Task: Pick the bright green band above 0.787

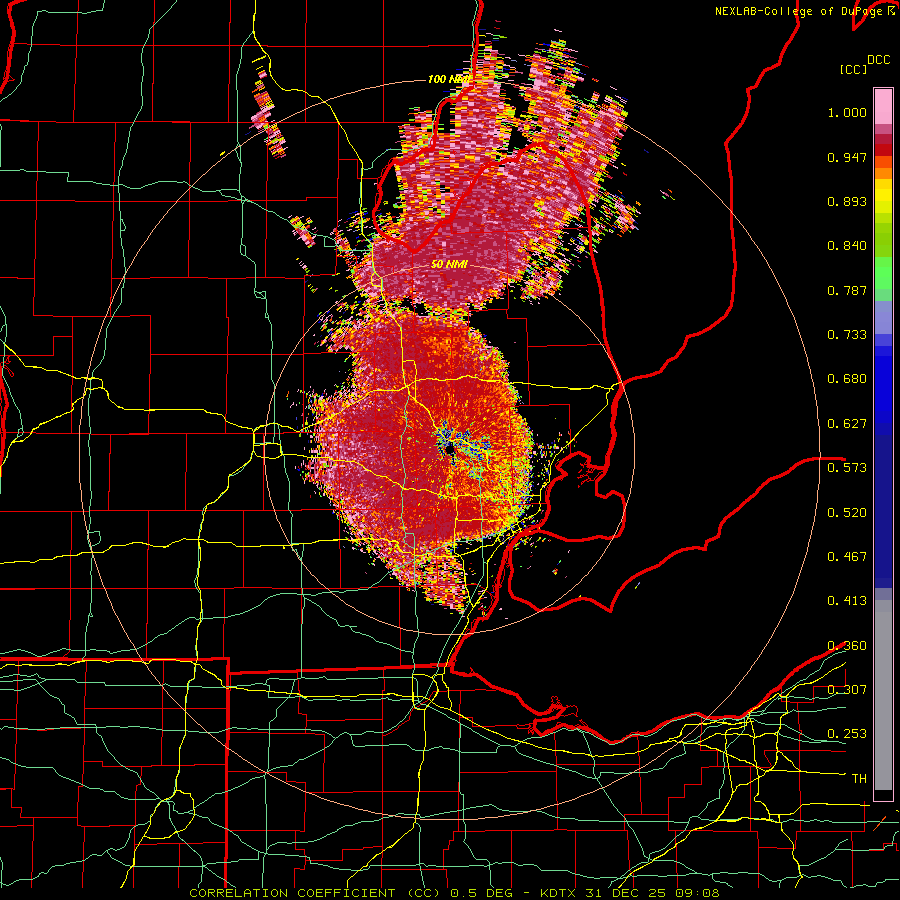Action: point(883,273)
